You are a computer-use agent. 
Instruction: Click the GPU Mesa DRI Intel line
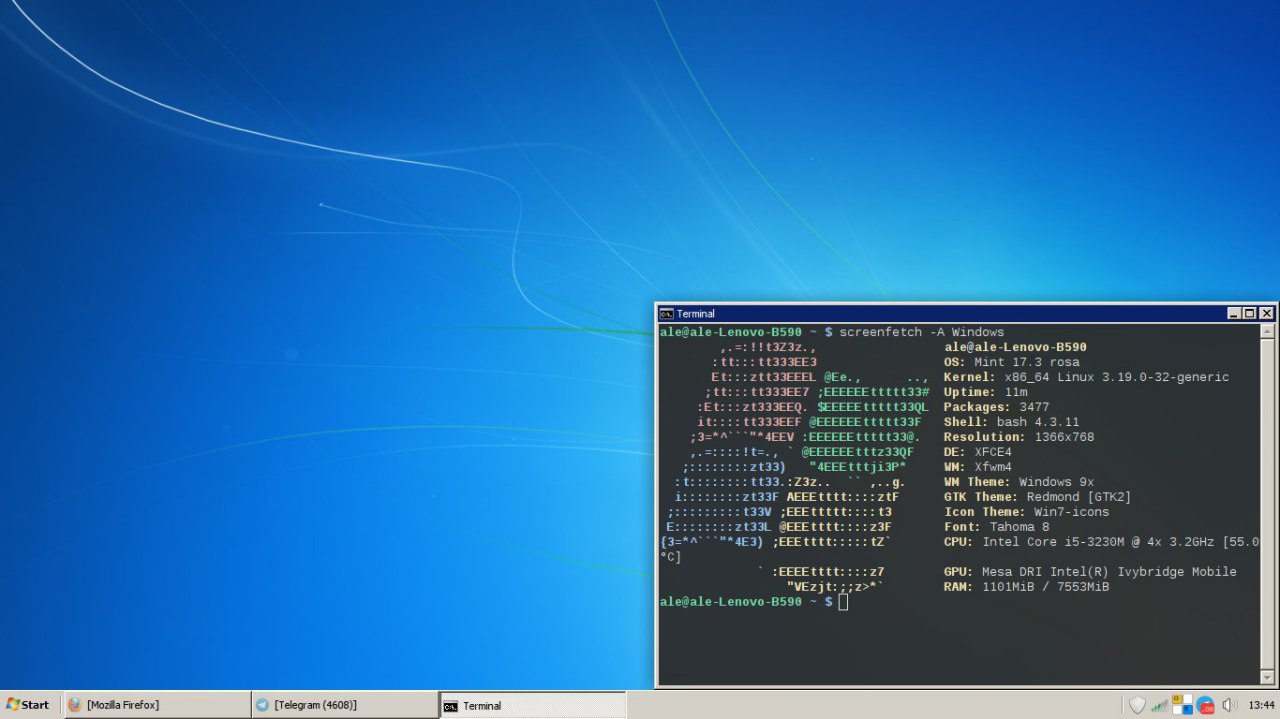(x=1090, y=572)
